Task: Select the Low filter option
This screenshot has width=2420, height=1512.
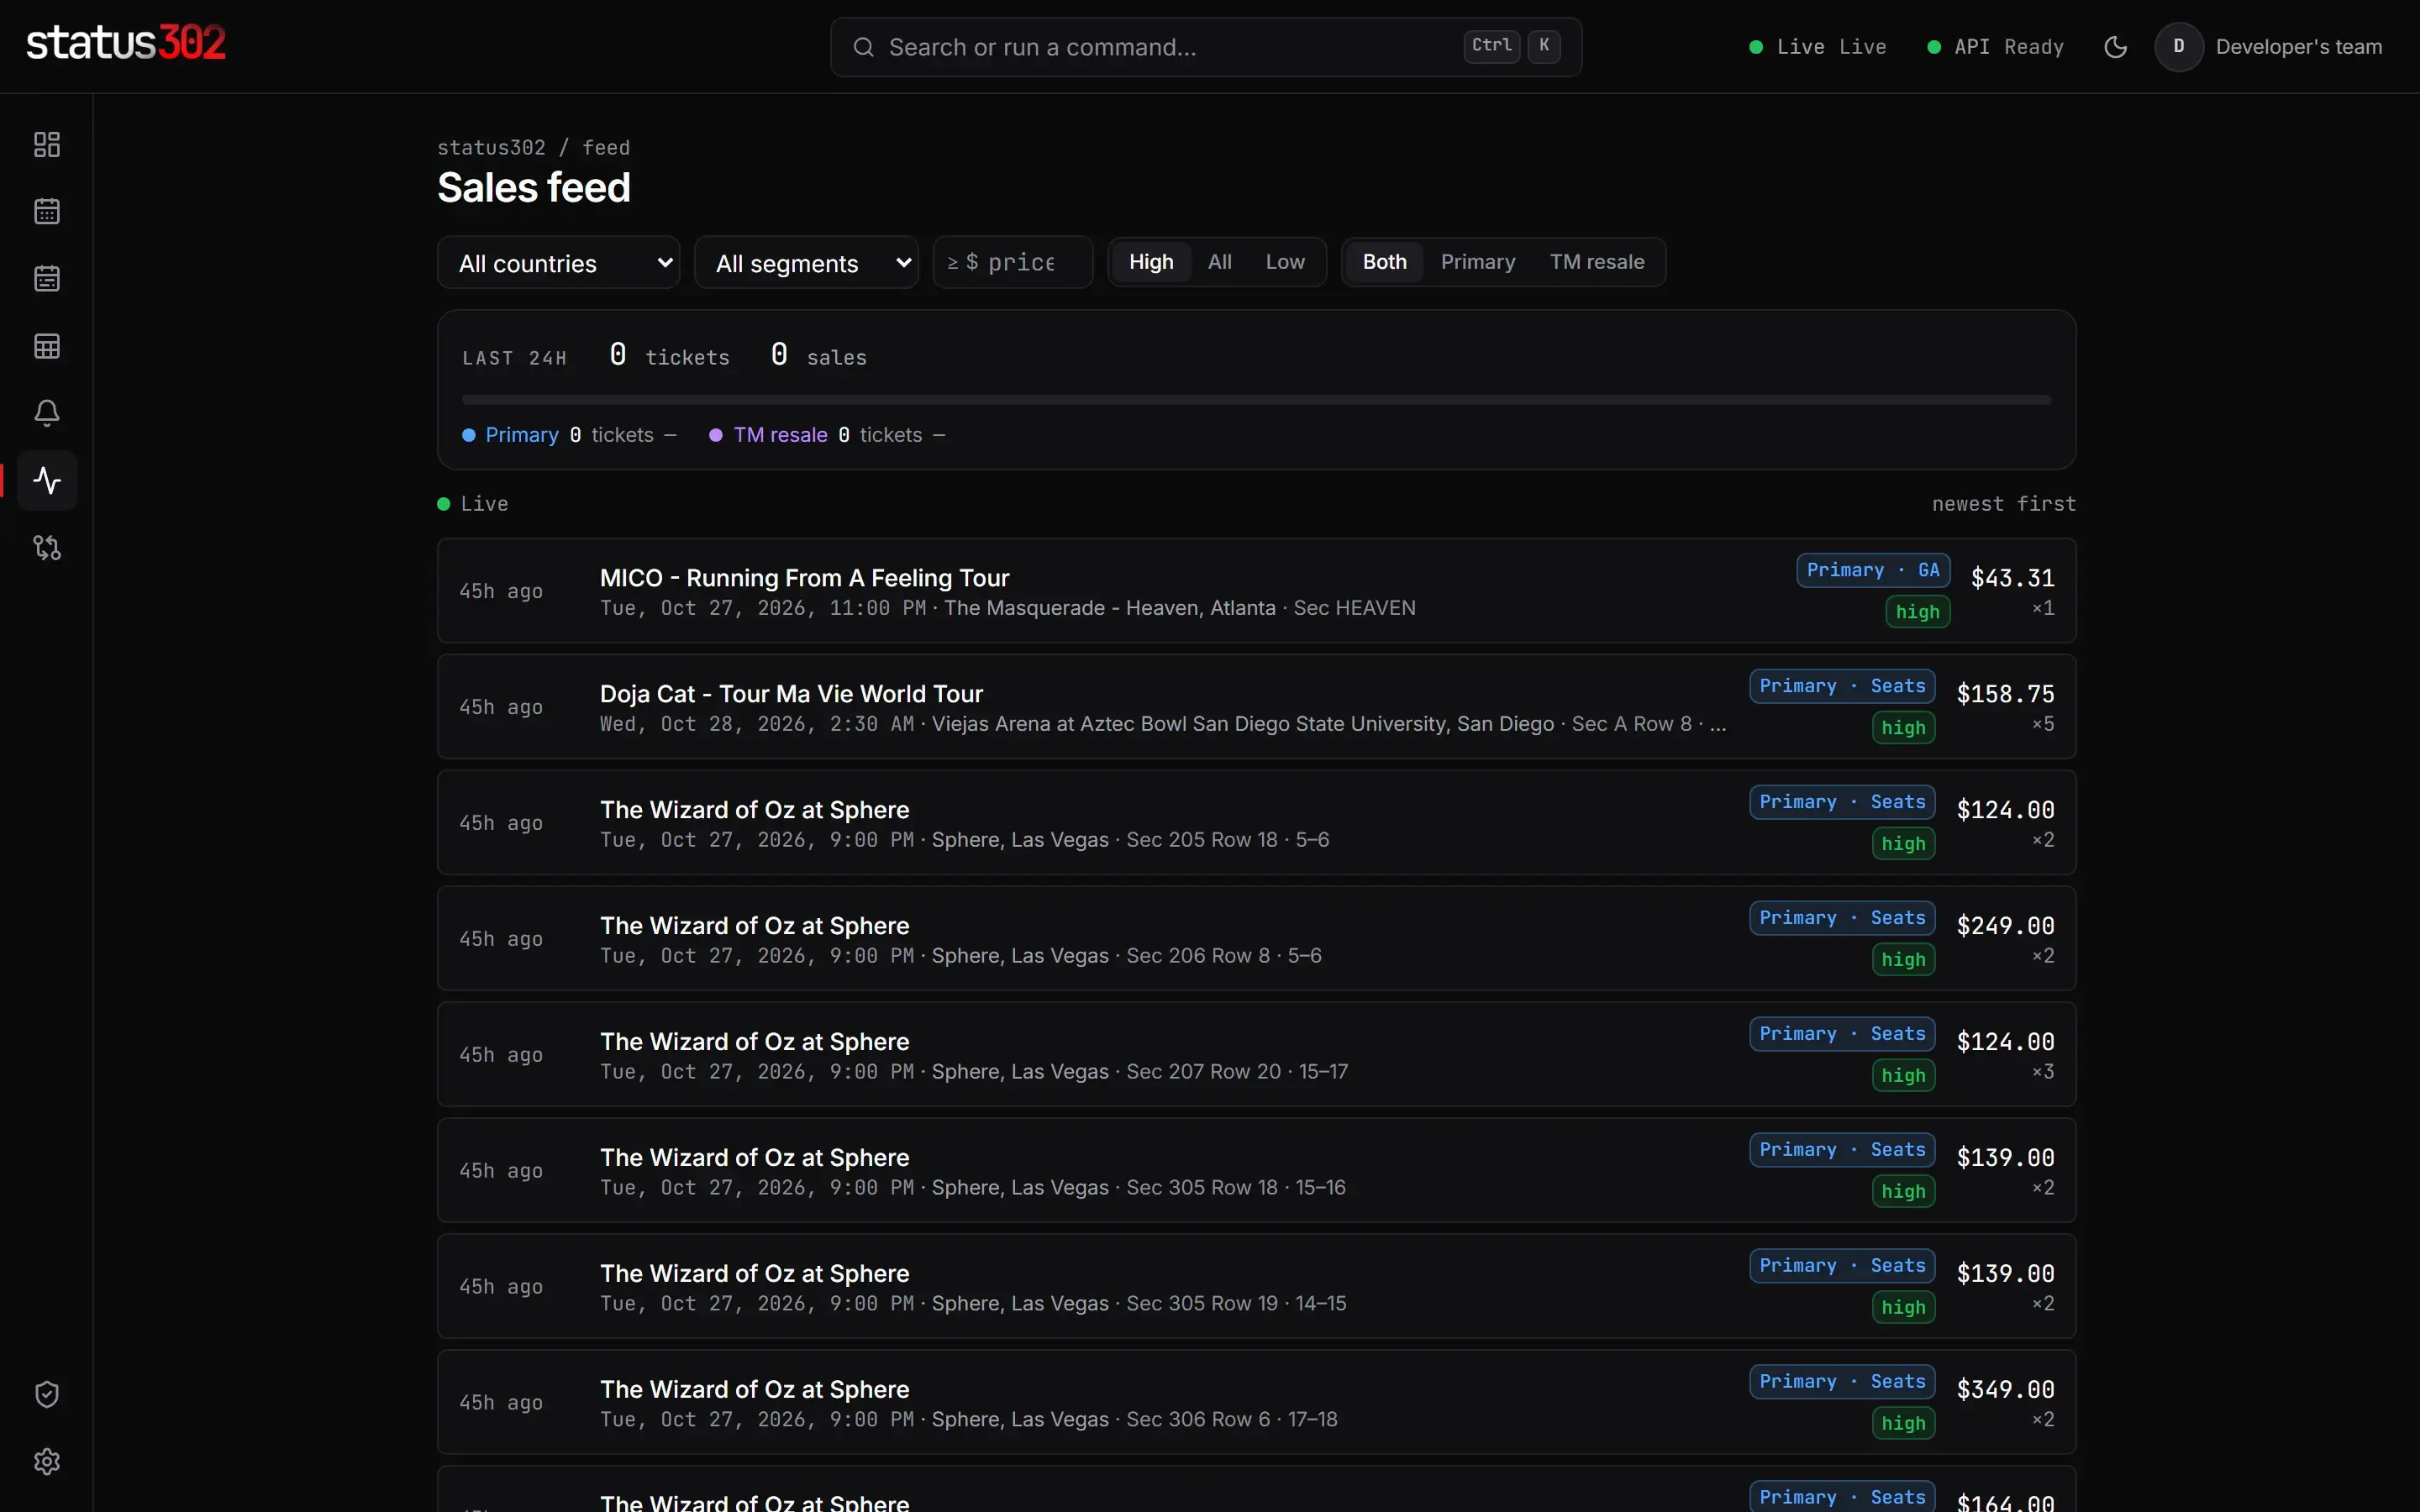Action: [1285, 262]
